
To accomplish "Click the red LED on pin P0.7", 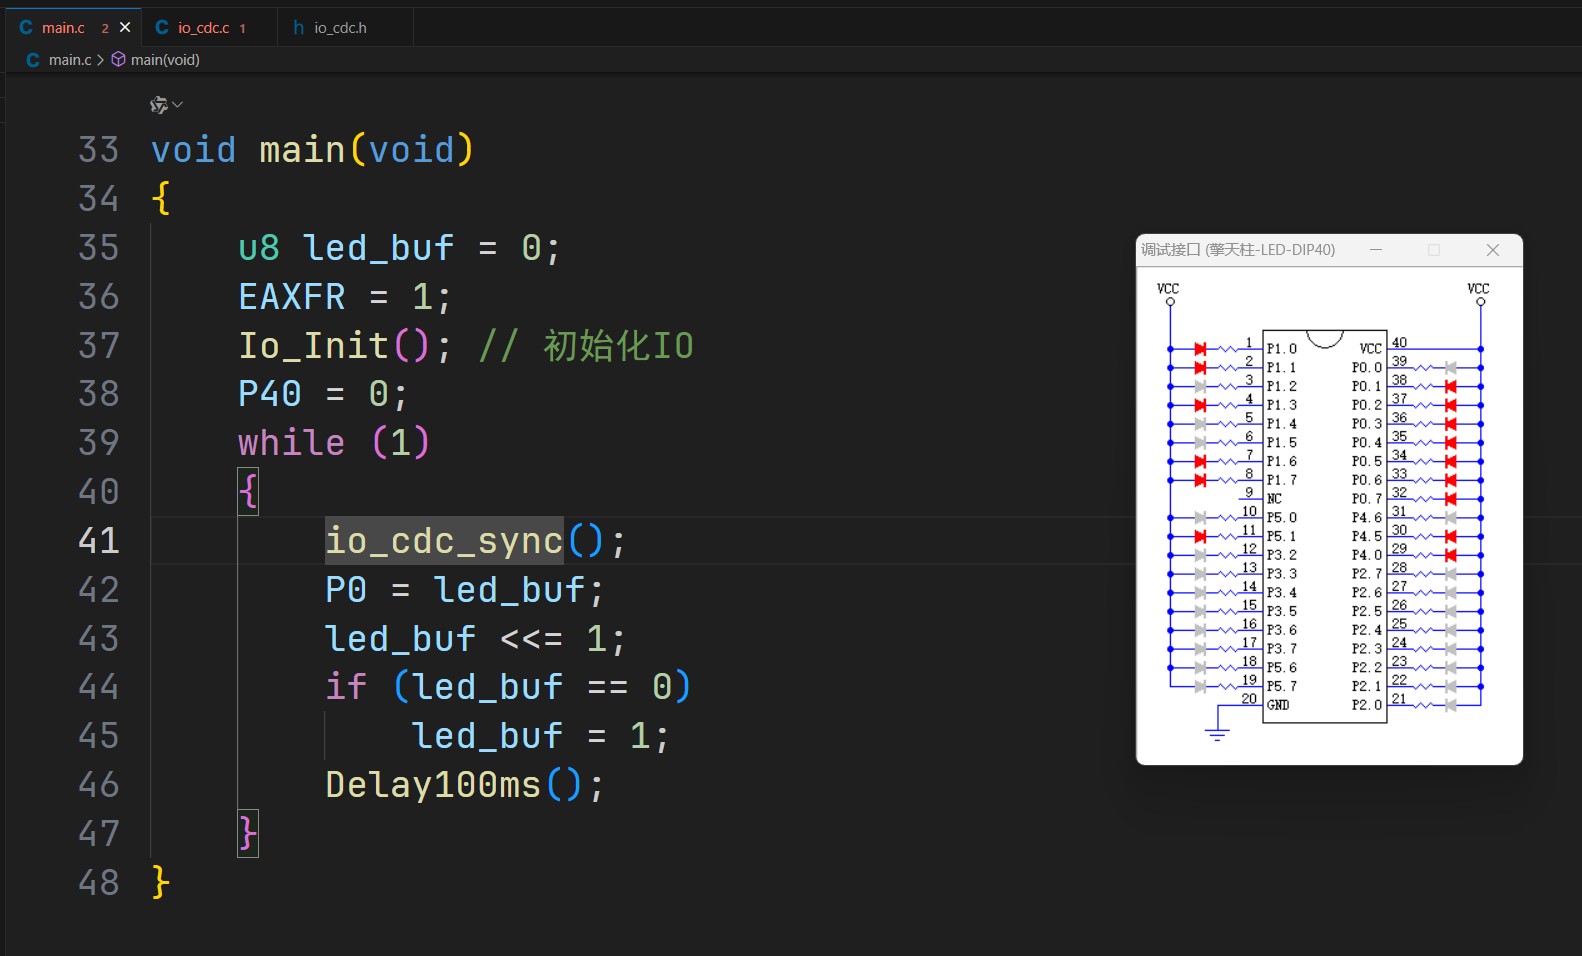I will 1450,499.
